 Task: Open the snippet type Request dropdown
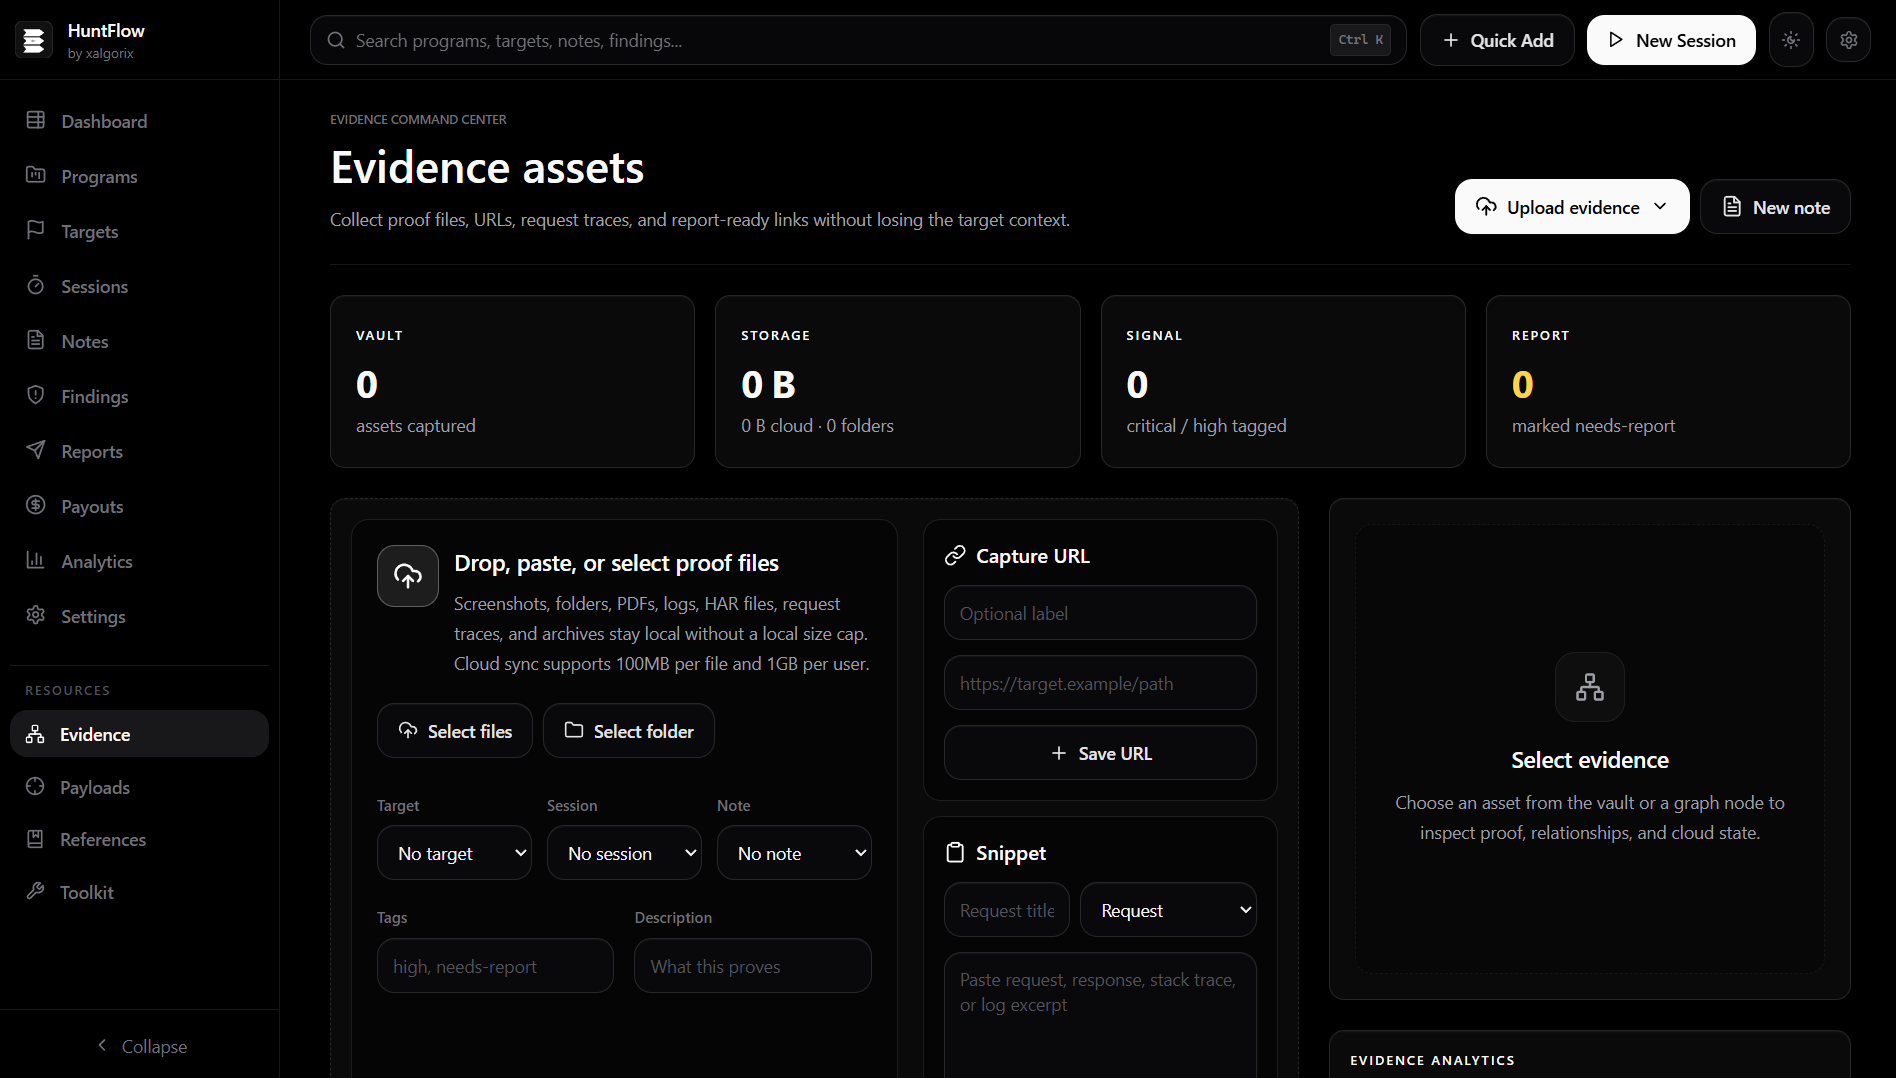pos(1168,910)
